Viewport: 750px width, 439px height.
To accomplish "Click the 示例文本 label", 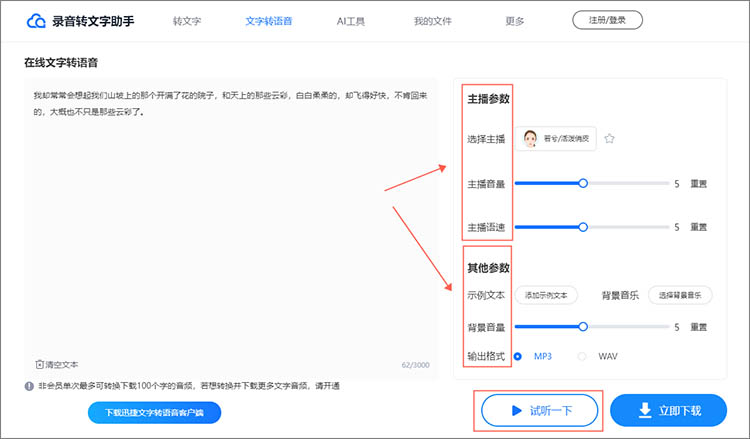I will [x=486, y=295].
